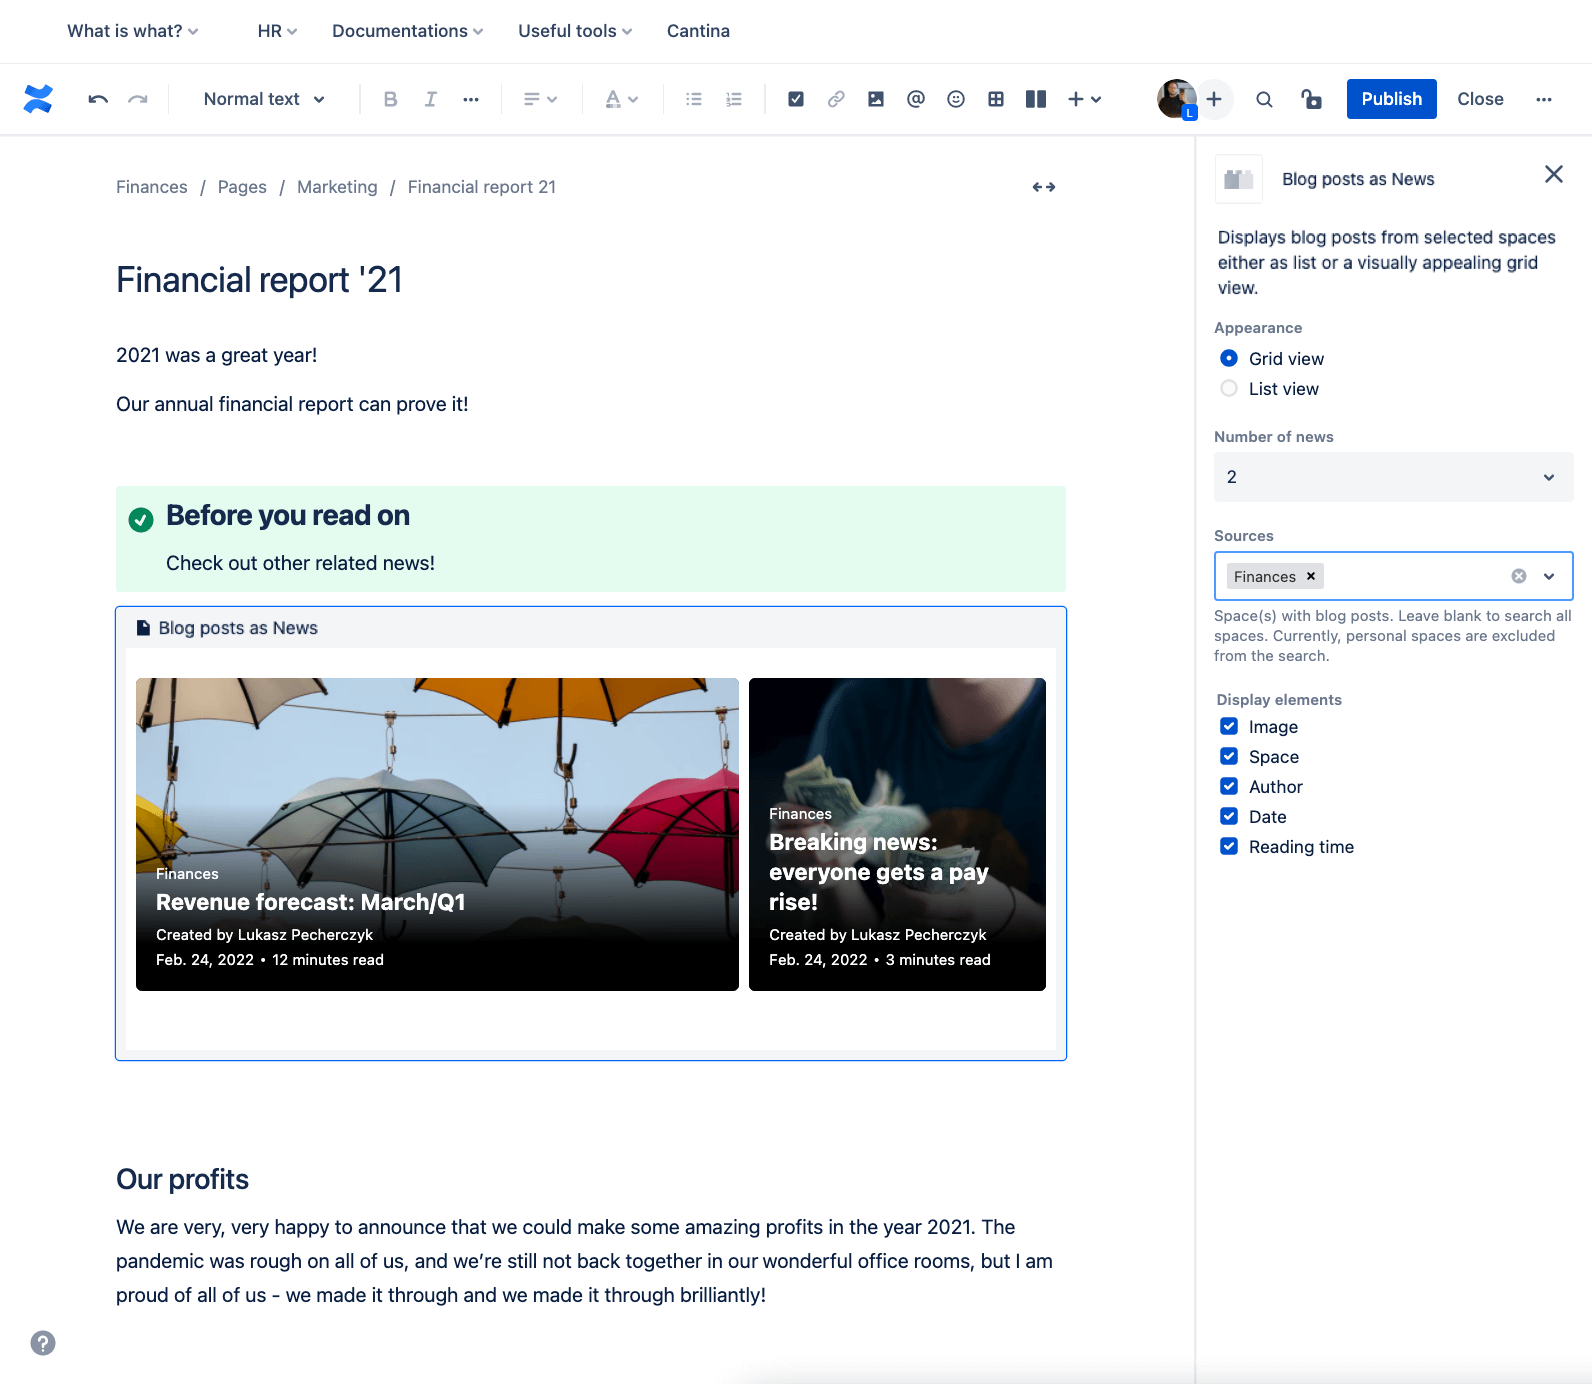Screen dimensions: 1592x1384
Task: Expand the HR menu
Action: tap(277, 31)
